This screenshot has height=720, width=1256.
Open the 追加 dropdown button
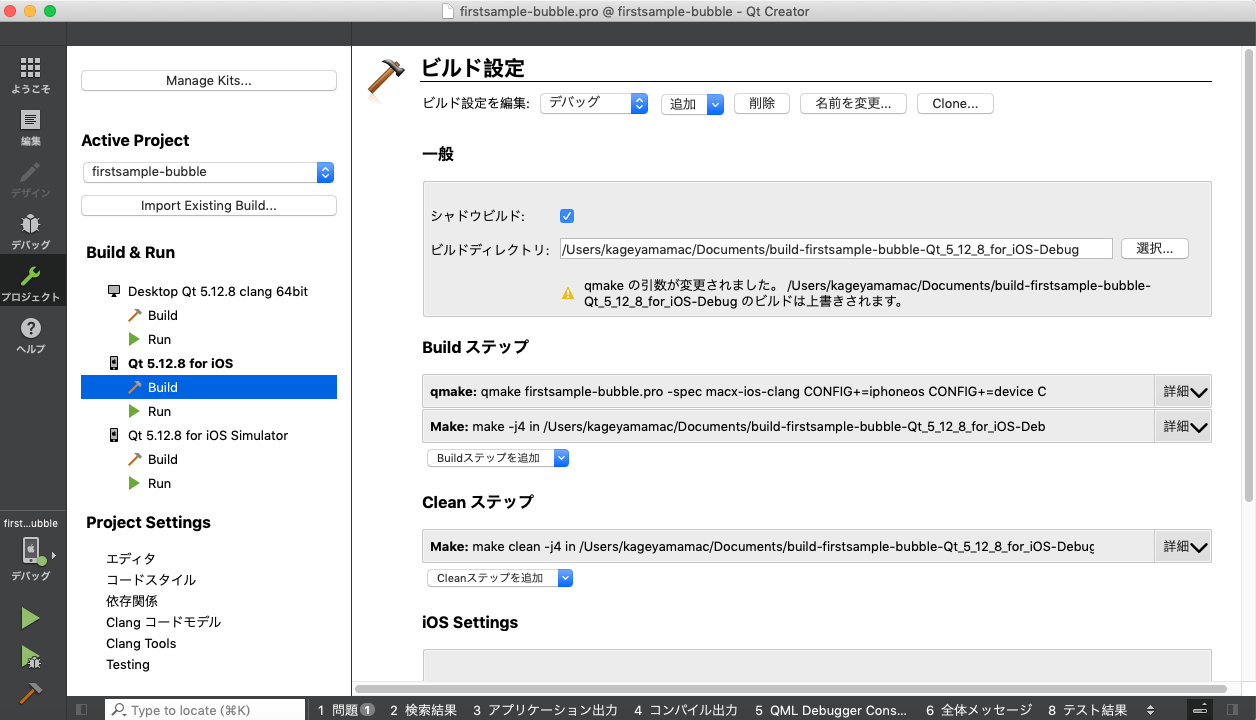pyautogui.click(x=692, y=104)
